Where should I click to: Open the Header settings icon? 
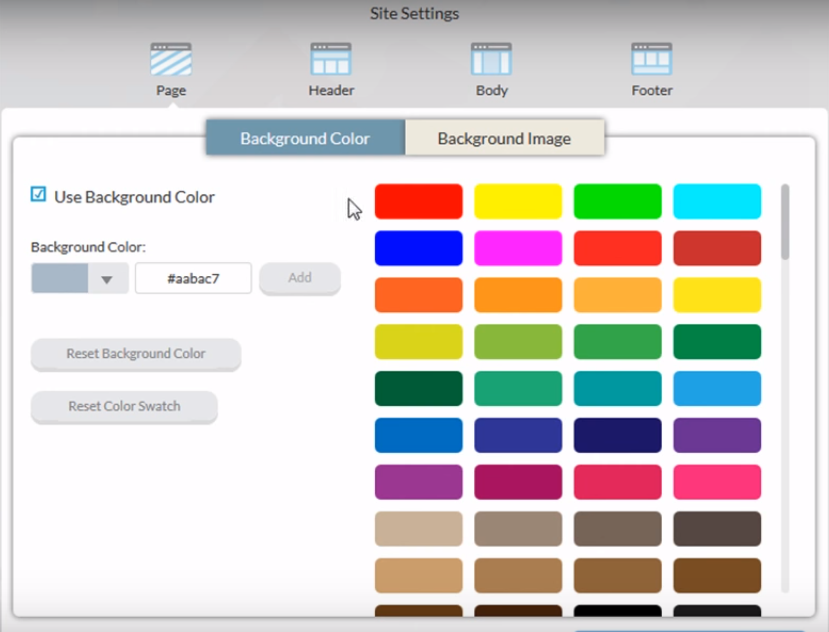(x=331, y=61)
